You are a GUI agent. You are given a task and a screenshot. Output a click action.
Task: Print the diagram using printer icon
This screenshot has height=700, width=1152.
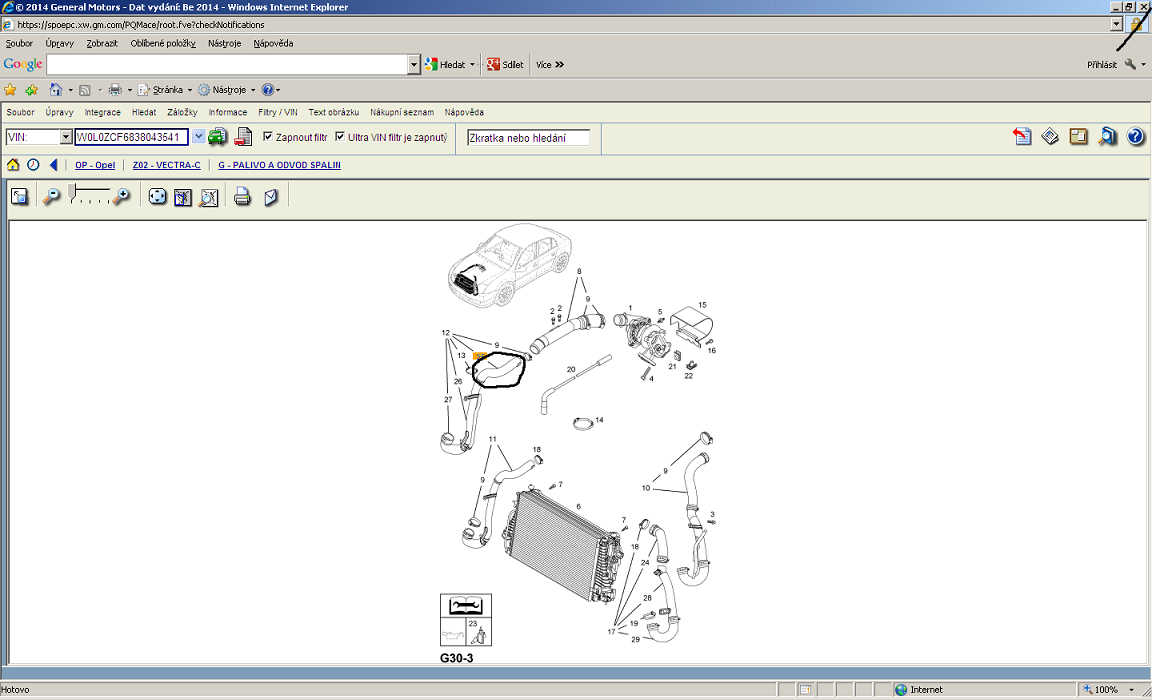click(242, 197)
